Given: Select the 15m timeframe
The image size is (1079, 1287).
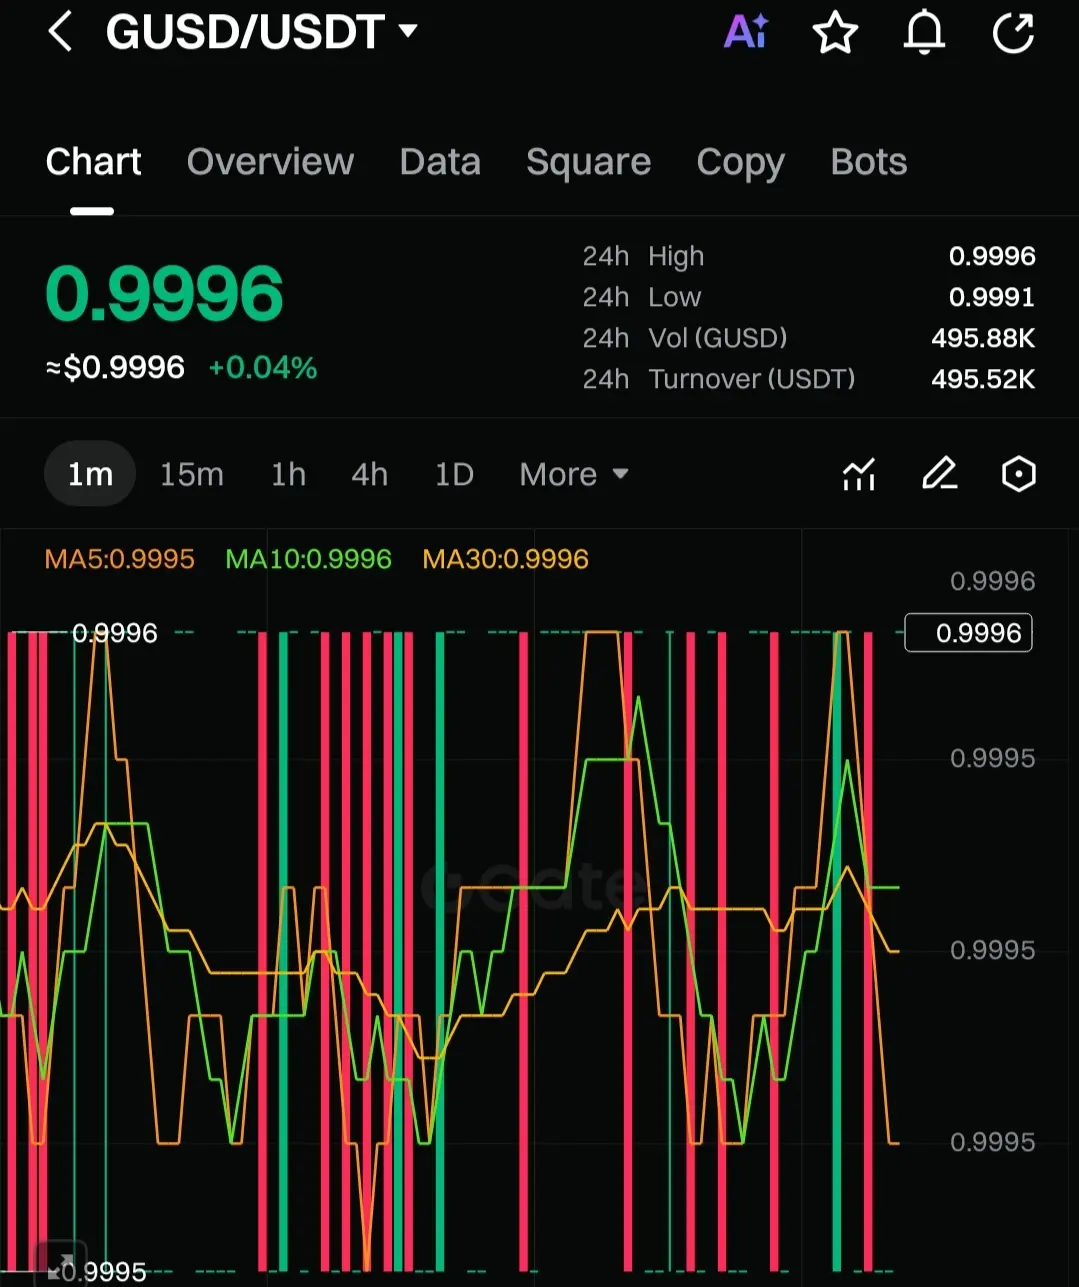Looking at the screenshot, I should 192,474.
